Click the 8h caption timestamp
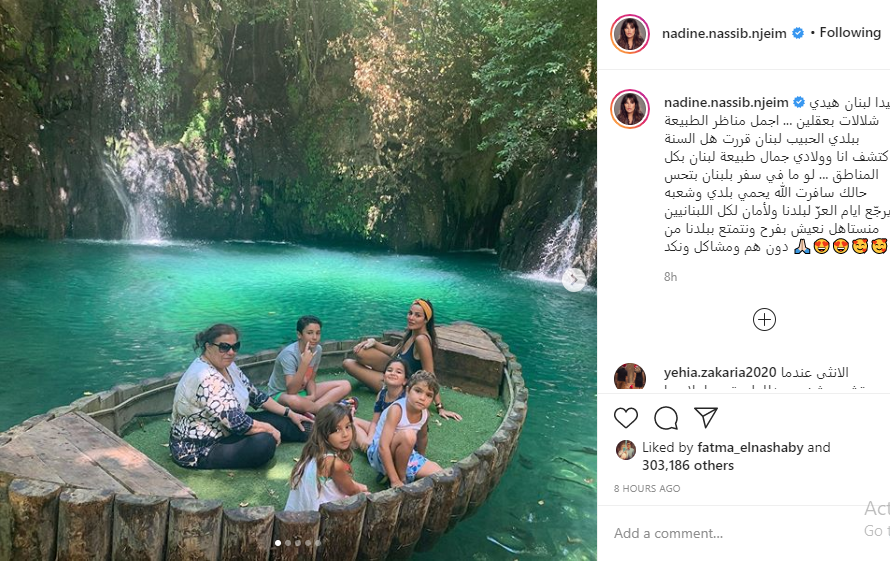Viewport: 890px width, 561px height. click(x=670, y=277)
